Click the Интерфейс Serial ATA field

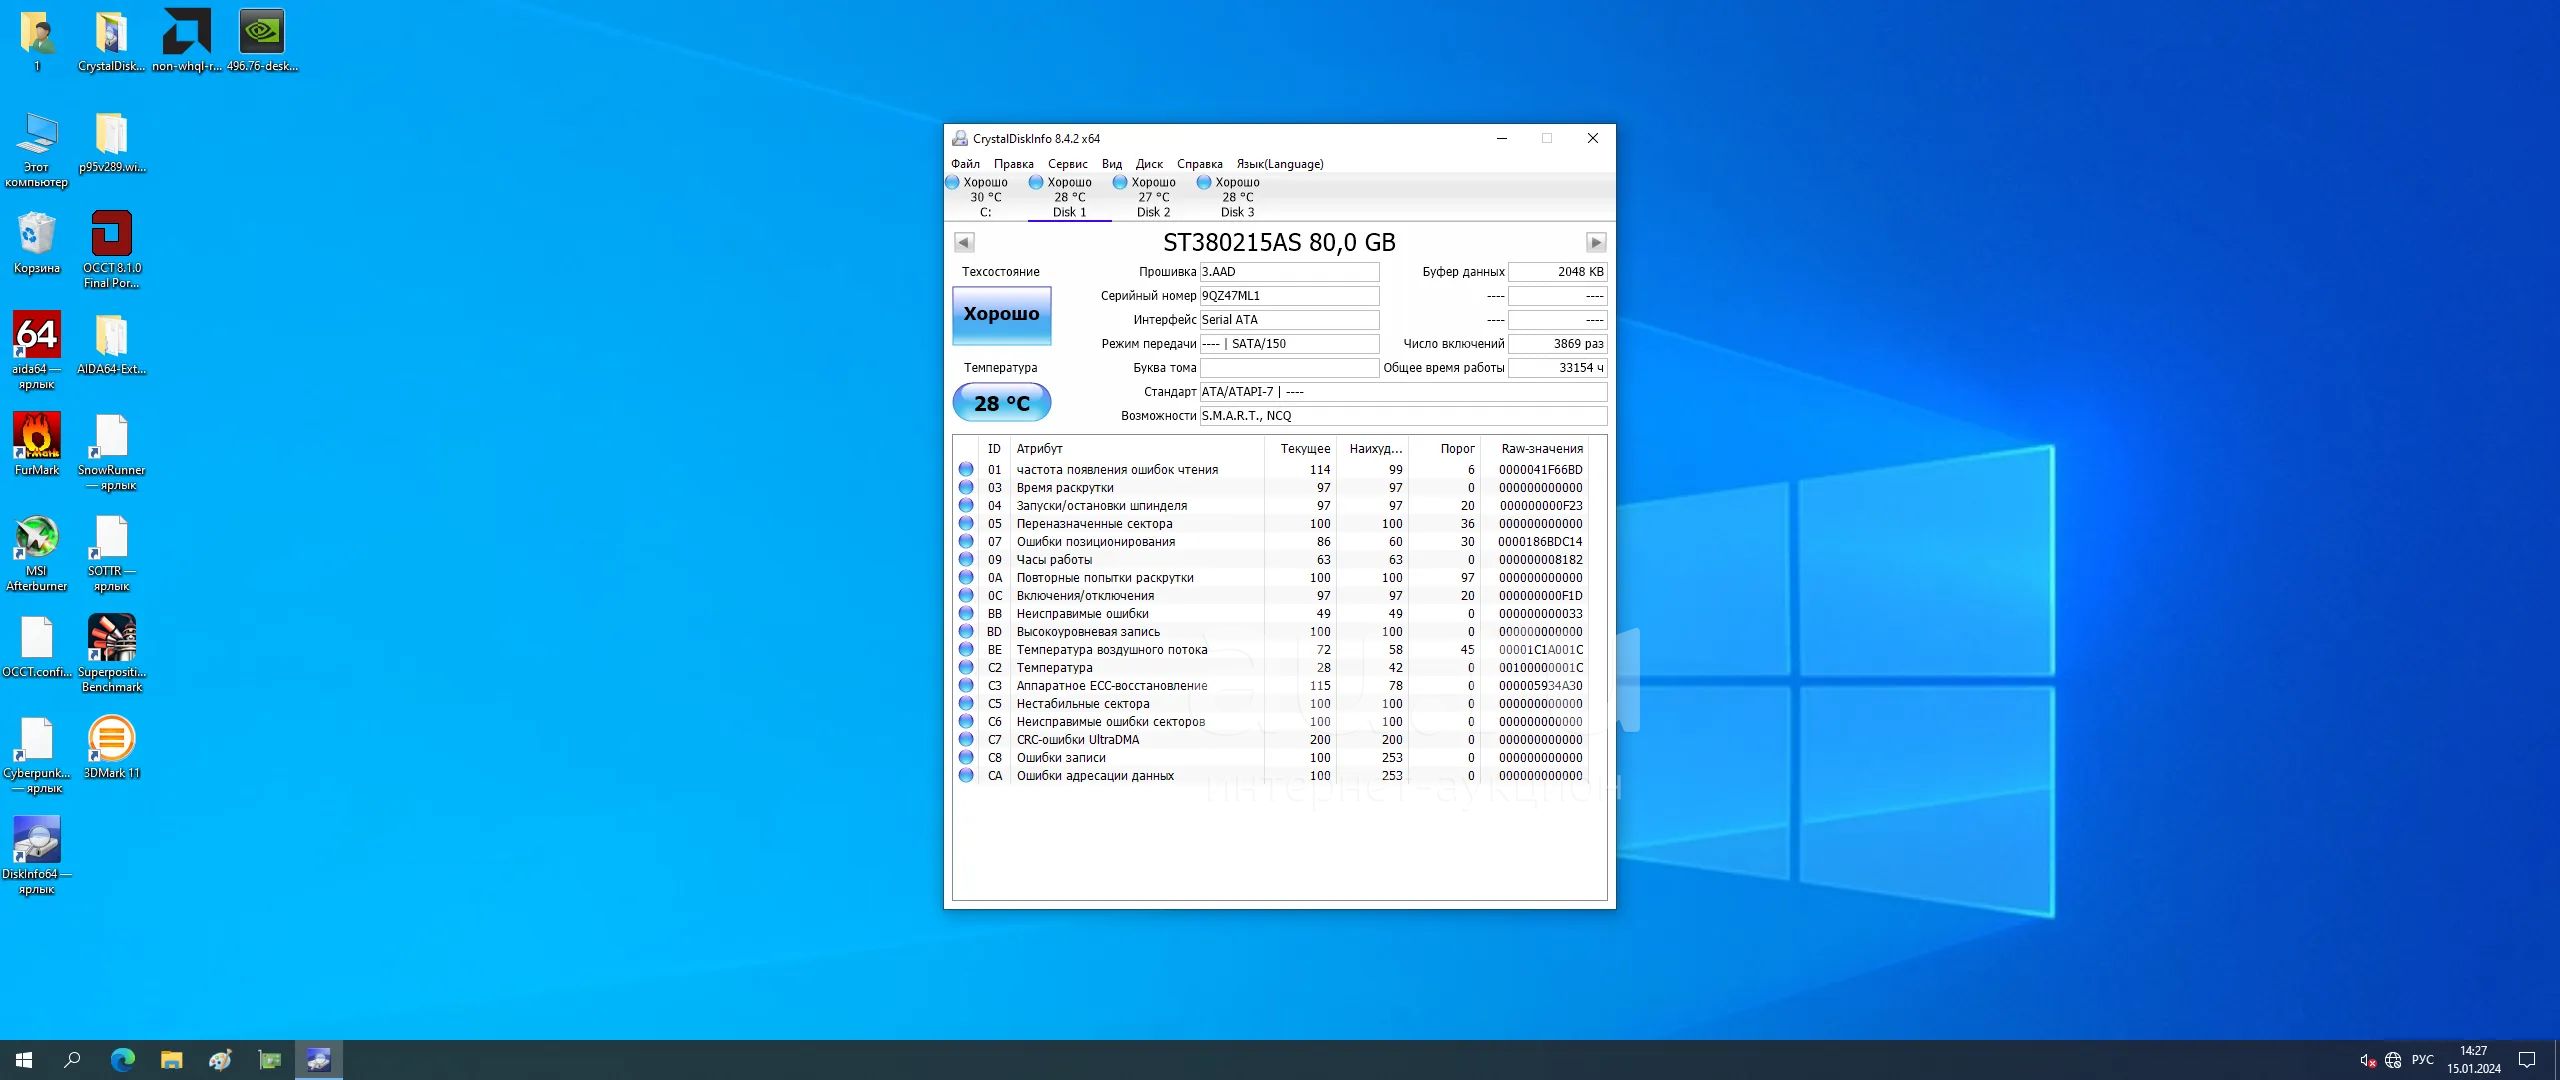coord(1289,320)
